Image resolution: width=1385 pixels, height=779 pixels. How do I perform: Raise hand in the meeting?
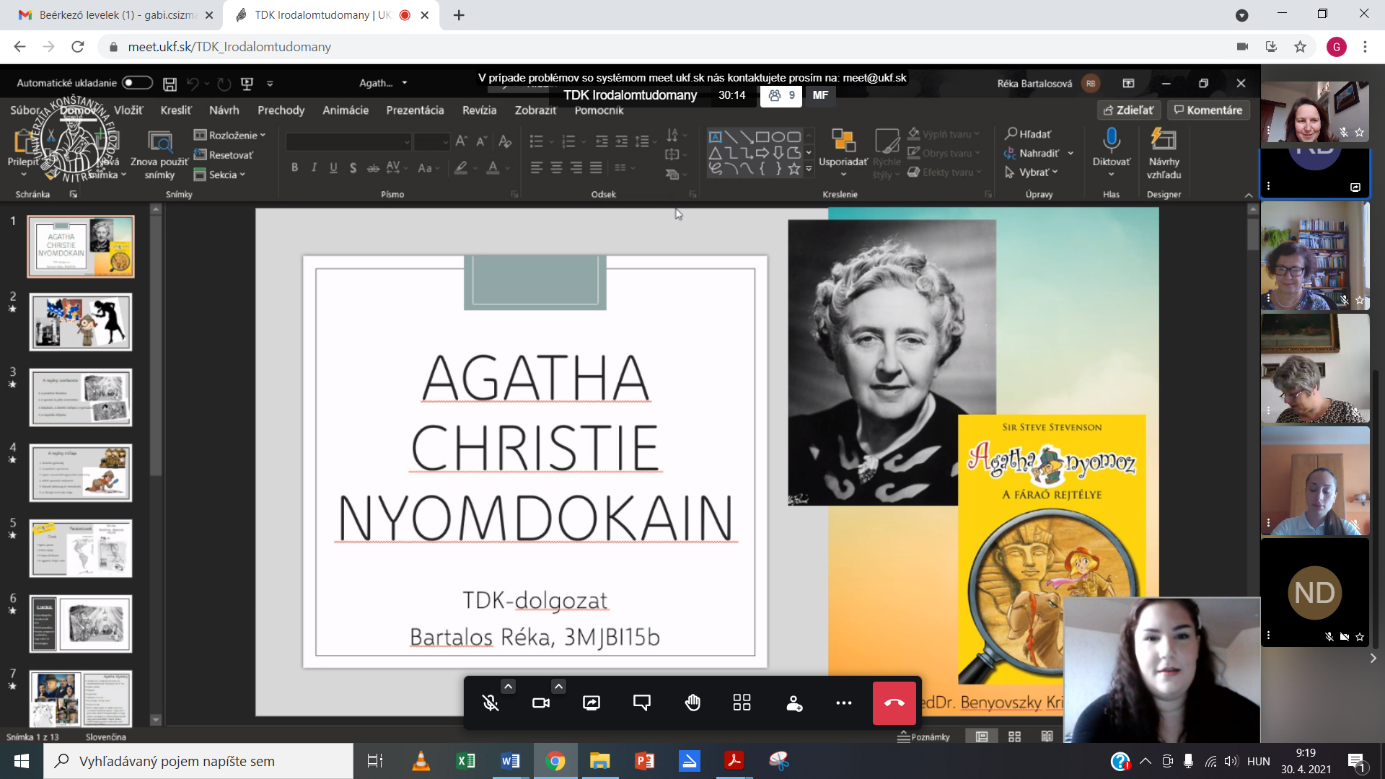pos(692,703)
